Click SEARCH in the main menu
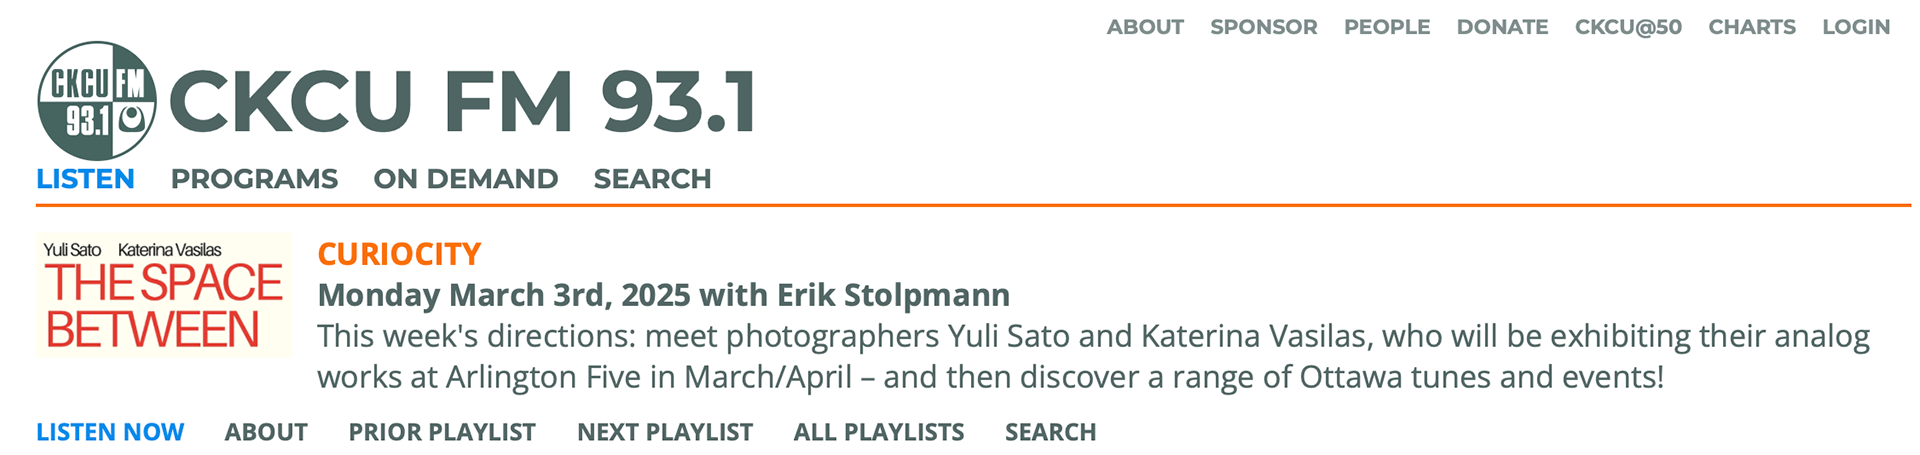Viewport: 1920px width, 455px height. (652, 179)
